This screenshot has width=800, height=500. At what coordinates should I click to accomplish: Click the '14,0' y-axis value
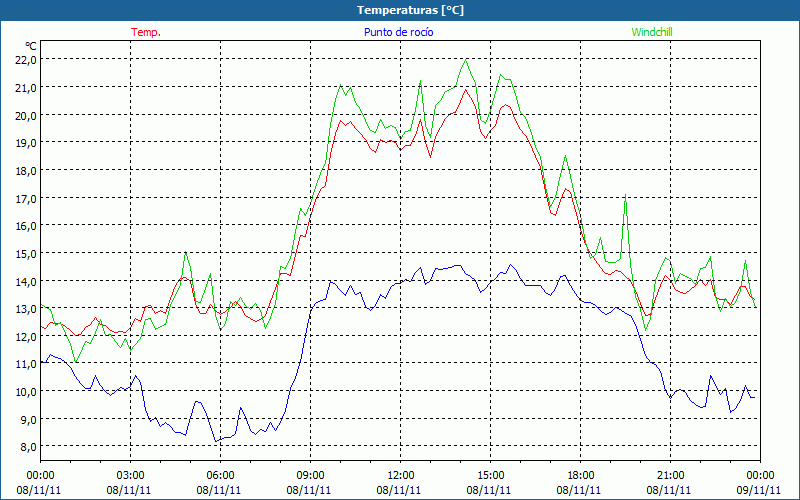coord(26,282)
